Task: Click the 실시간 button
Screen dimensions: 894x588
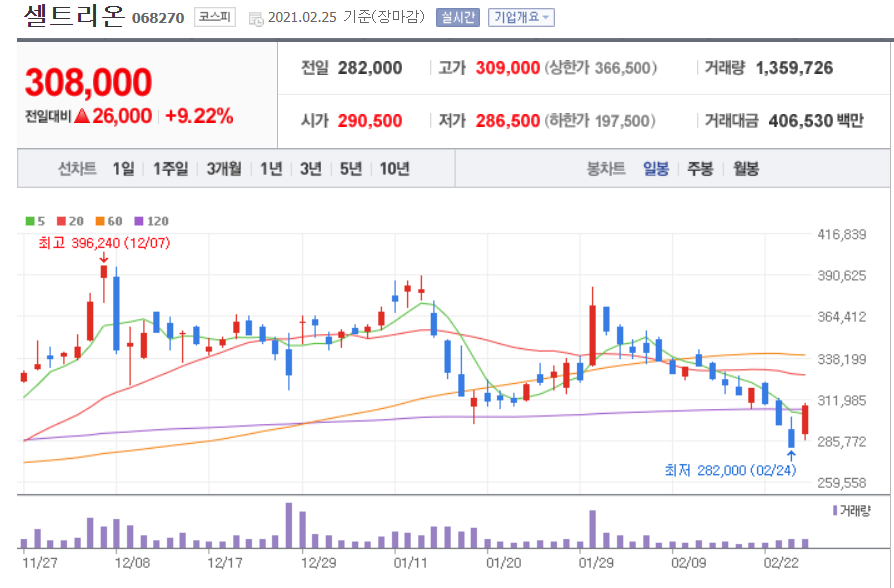Action: point(458,18)
